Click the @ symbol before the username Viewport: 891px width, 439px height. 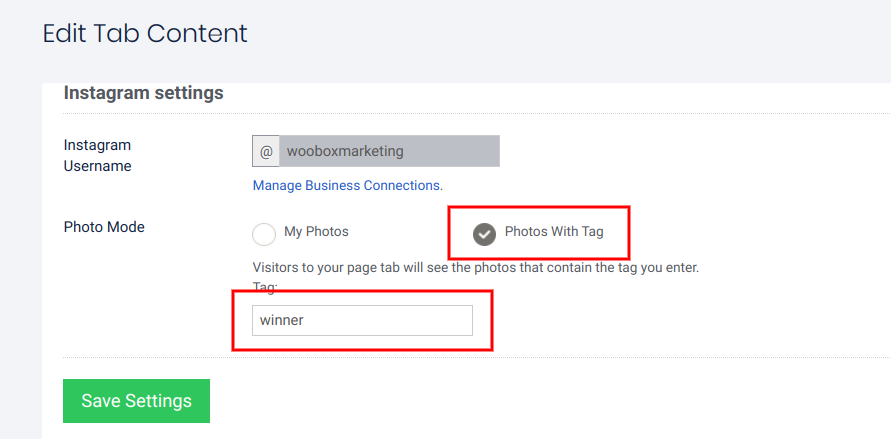point(266,152)
